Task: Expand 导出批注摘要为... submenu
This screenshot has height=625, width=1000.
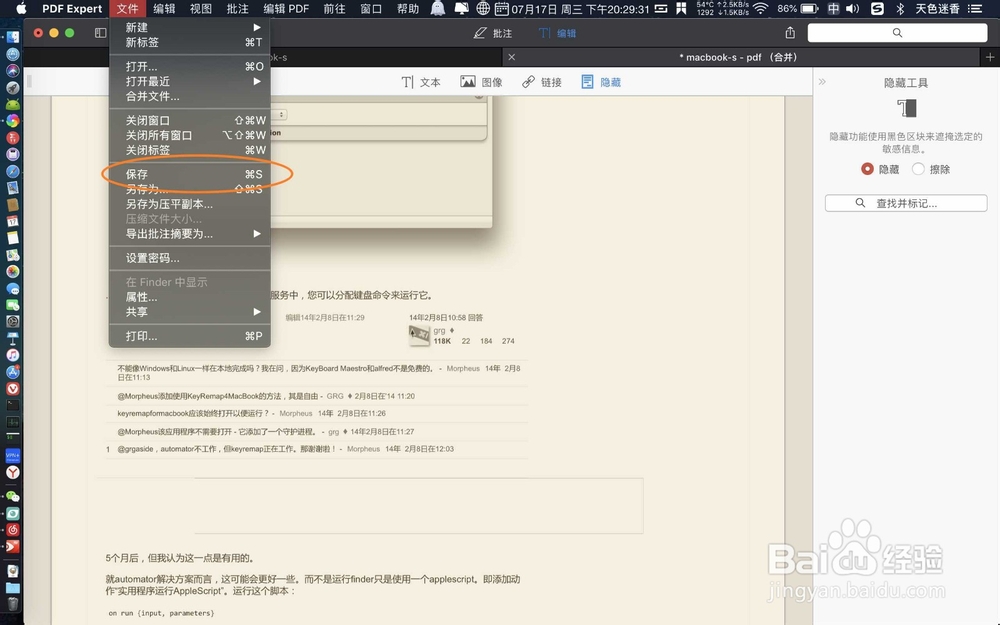Action: [x=189, y=233]
